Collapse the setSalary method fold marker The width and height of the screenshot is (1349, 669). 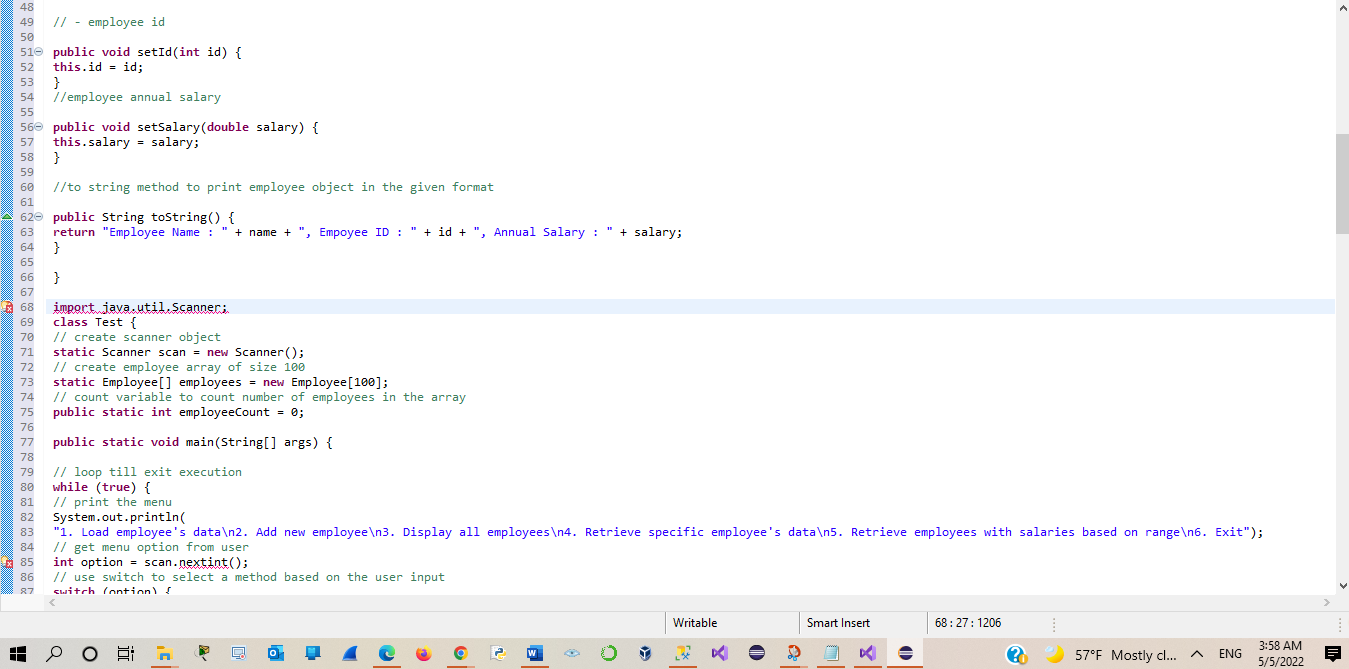(38, 126)
